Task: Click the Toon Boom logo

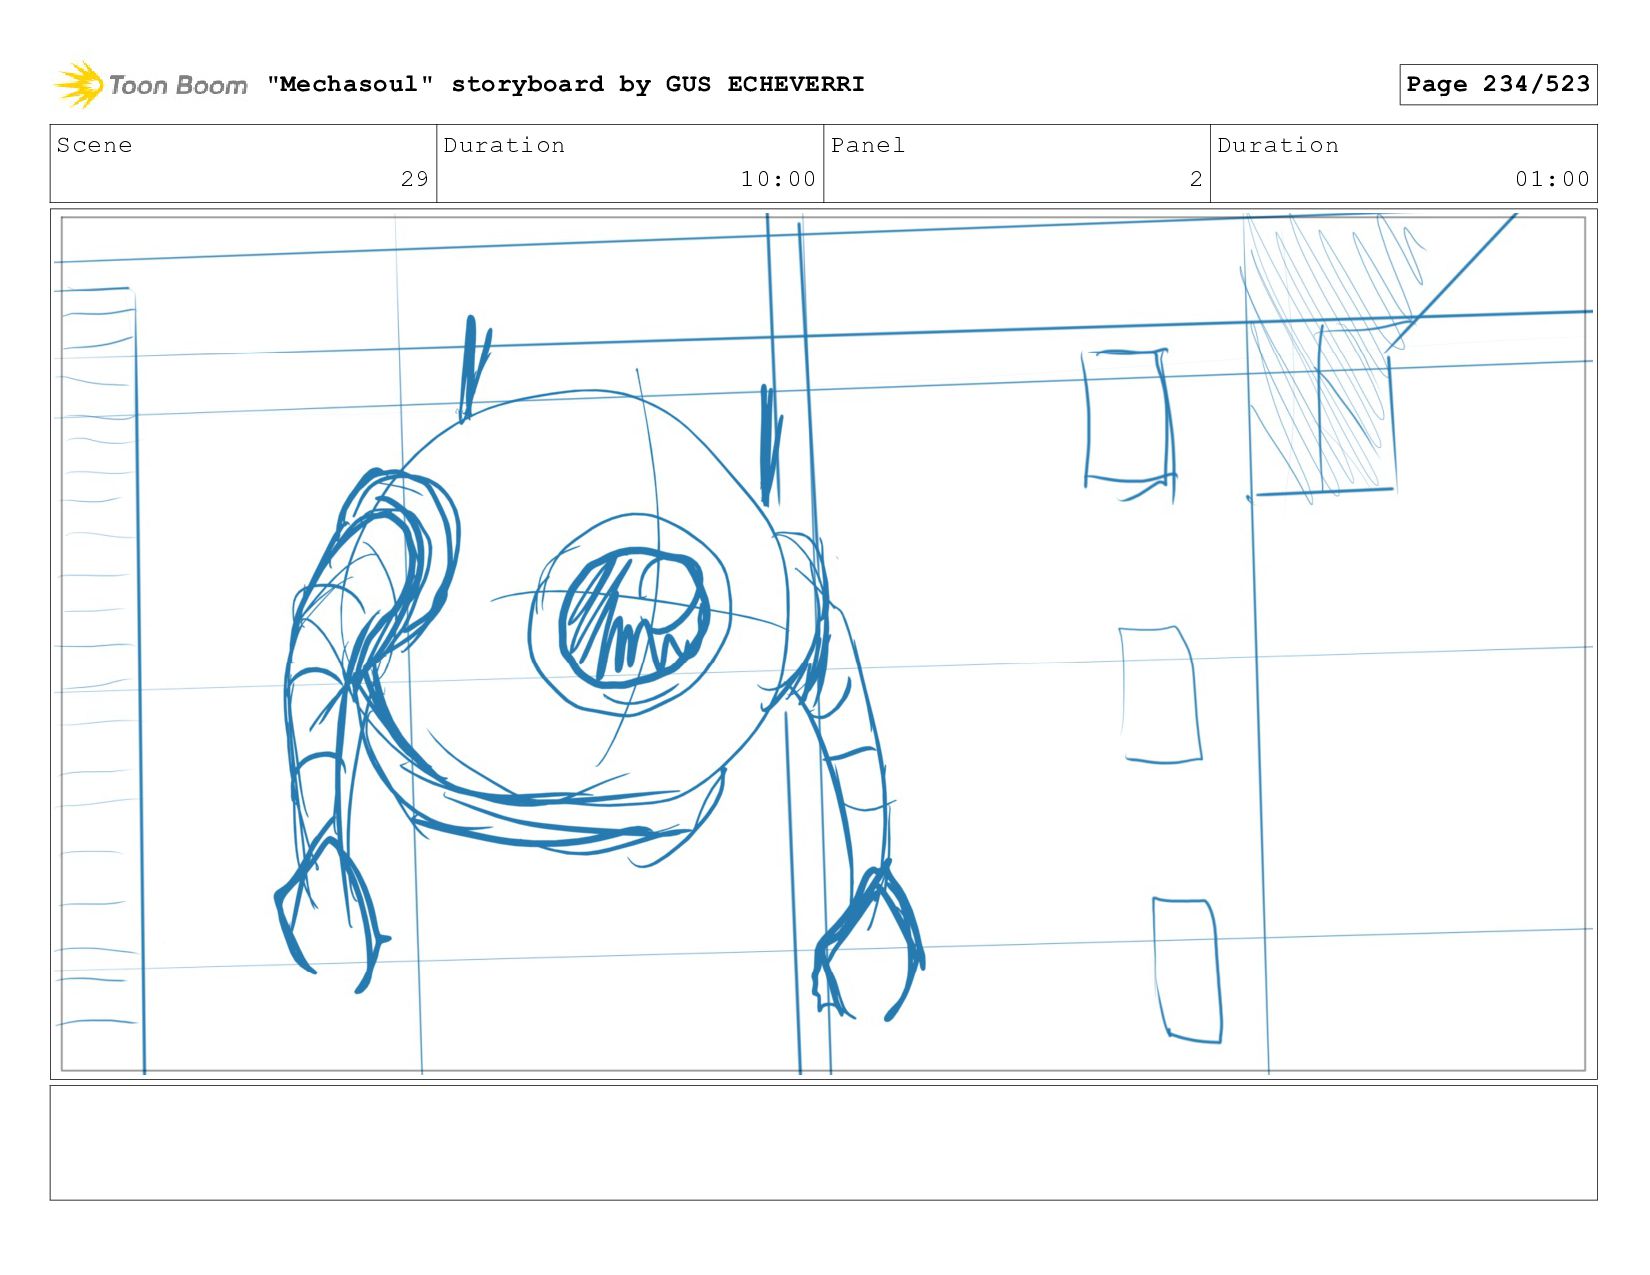Action: (150, 85)
